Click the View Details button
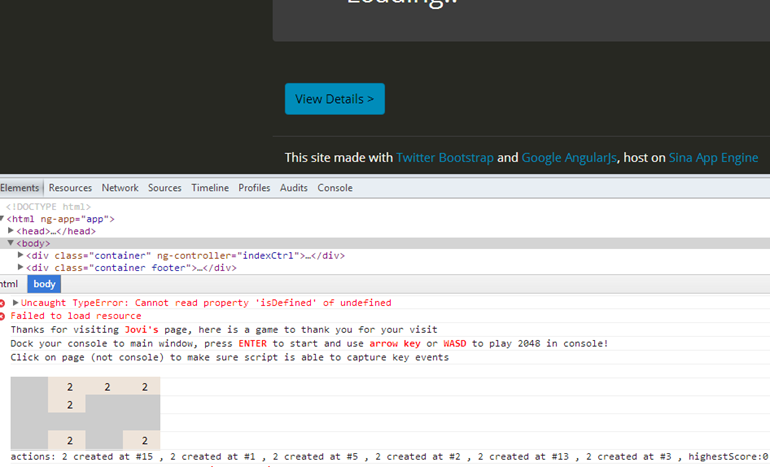Image resolution: width=770 pixels, height=467 pixels. tap(334, 99)
